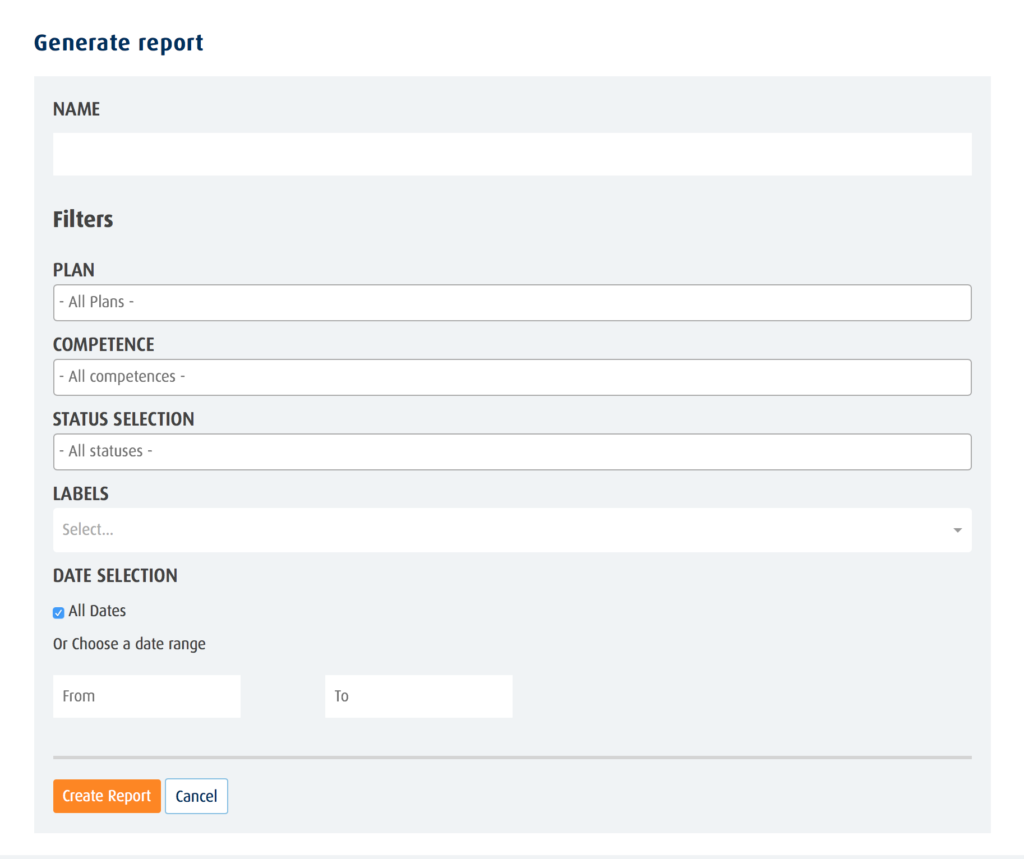The image size is (1024, 859).
Task: Select the From date field
Action: [x=146, y=696]
